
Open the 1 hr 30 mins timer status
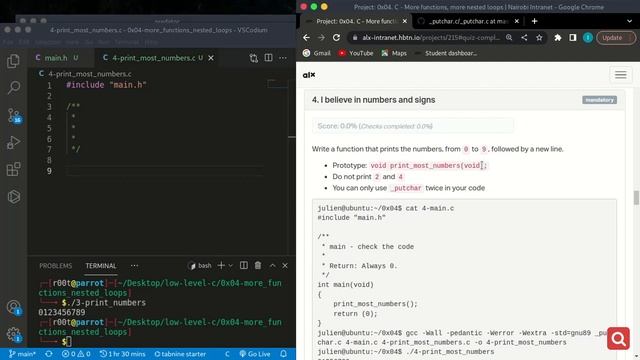122,354
